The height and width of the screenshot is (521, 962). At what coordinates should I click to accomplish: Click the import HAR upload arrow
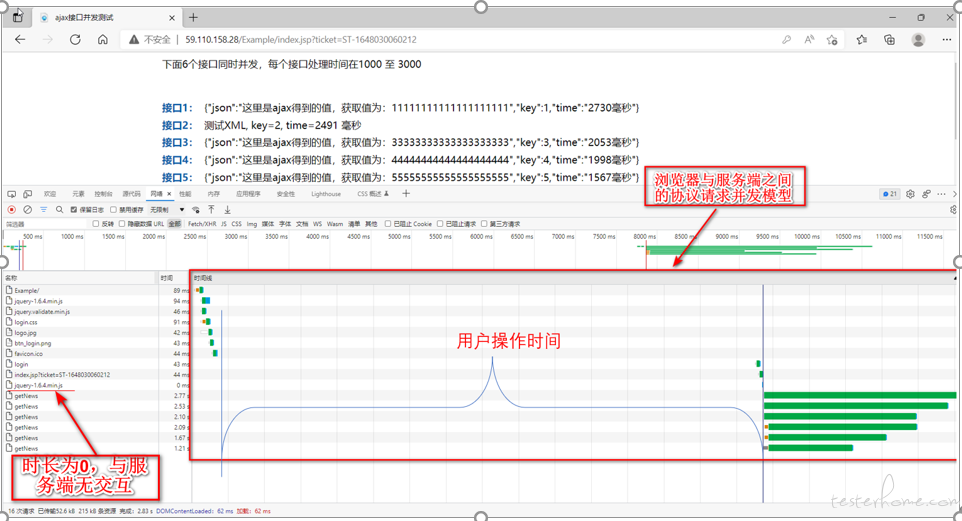pos(211,210)
